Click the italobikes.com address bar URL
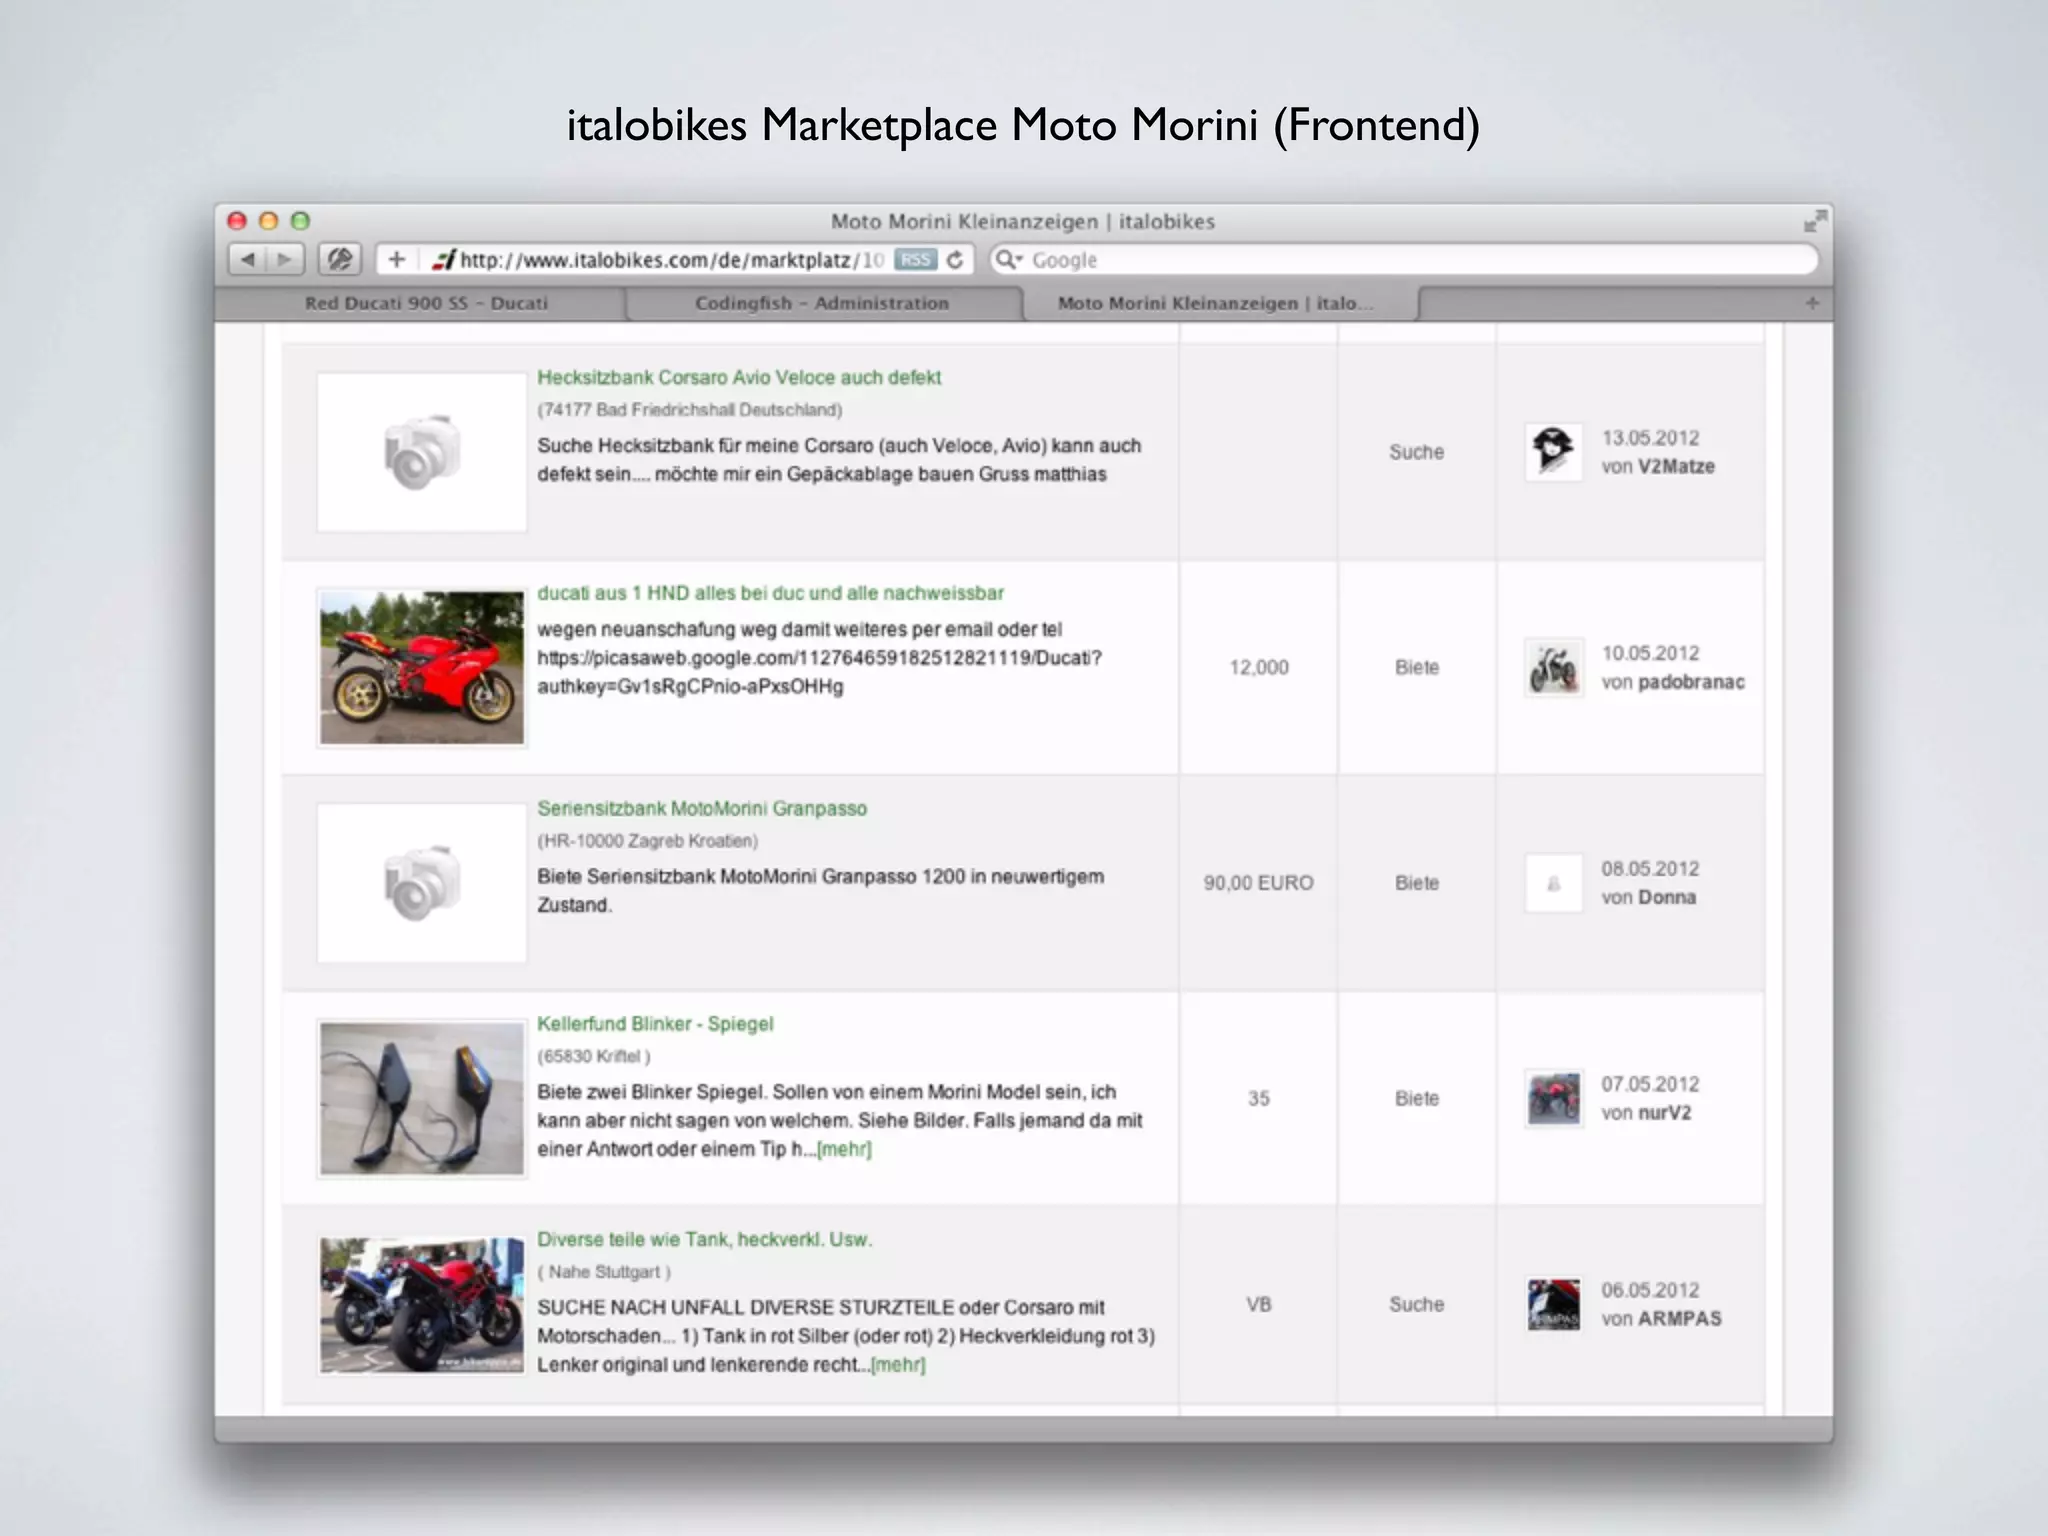The width and height of the screenshot is (2048, 1536). pyautogui.click(x=672, y=260)
